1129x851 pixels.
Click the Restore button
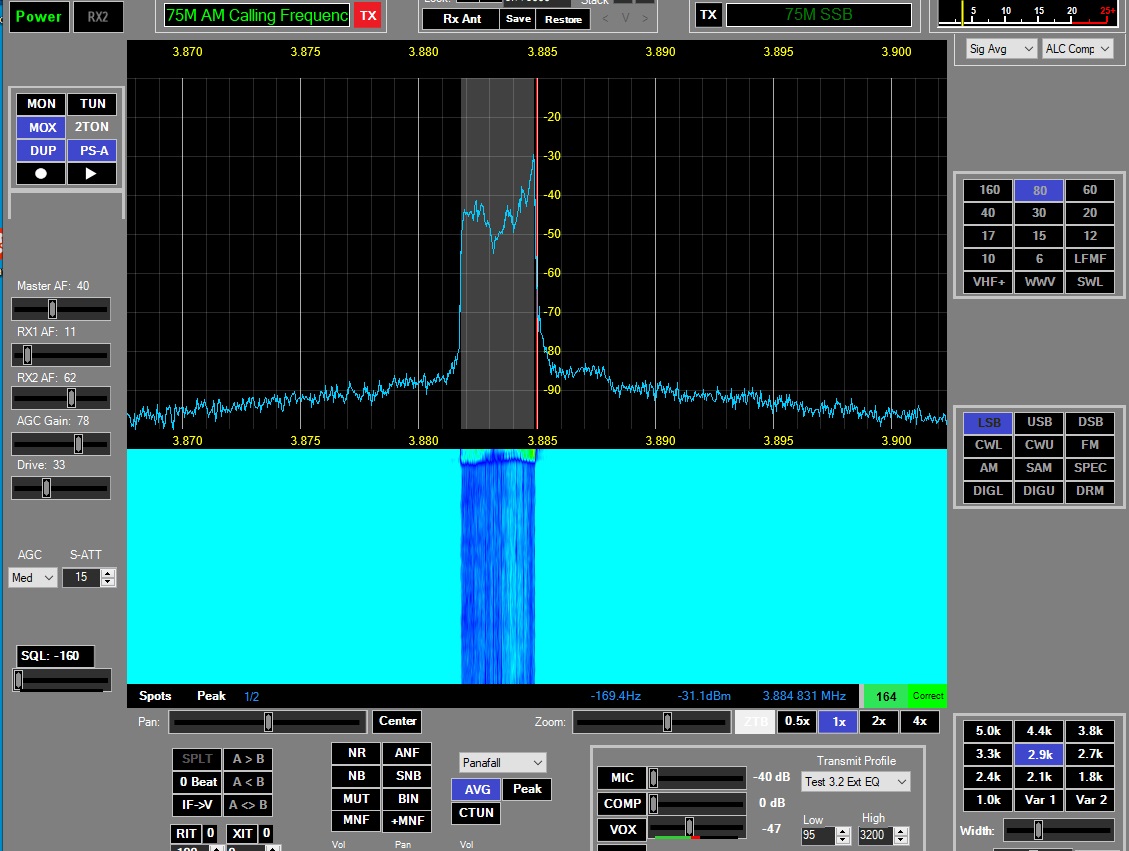click(563, 19)
